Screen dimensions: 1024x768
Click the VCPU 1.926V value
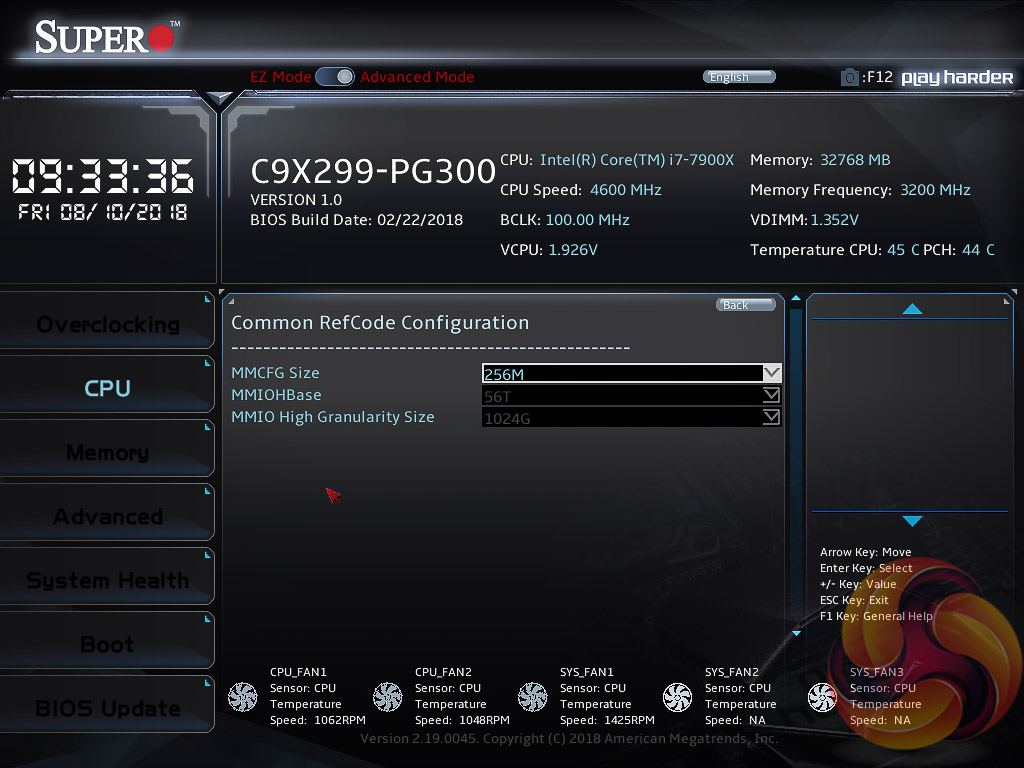573,250
